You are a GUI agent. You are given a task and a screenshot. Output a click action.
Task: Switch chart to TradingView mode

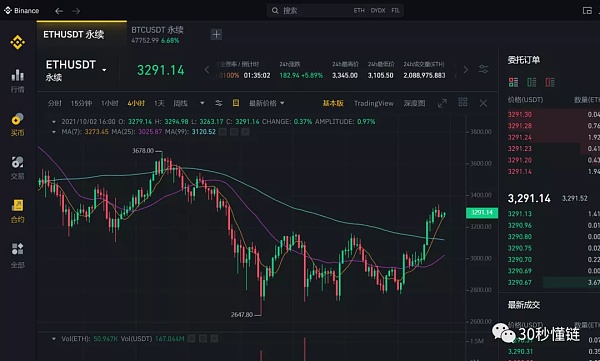click(373, 103)
